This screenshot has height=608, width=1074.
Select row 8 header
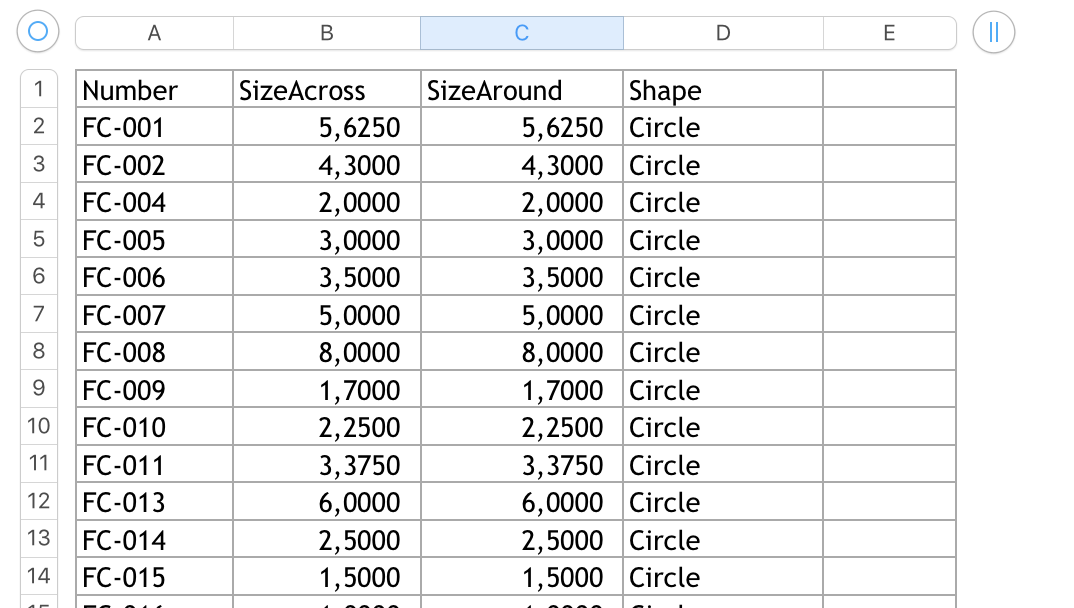tap(39, 351)
